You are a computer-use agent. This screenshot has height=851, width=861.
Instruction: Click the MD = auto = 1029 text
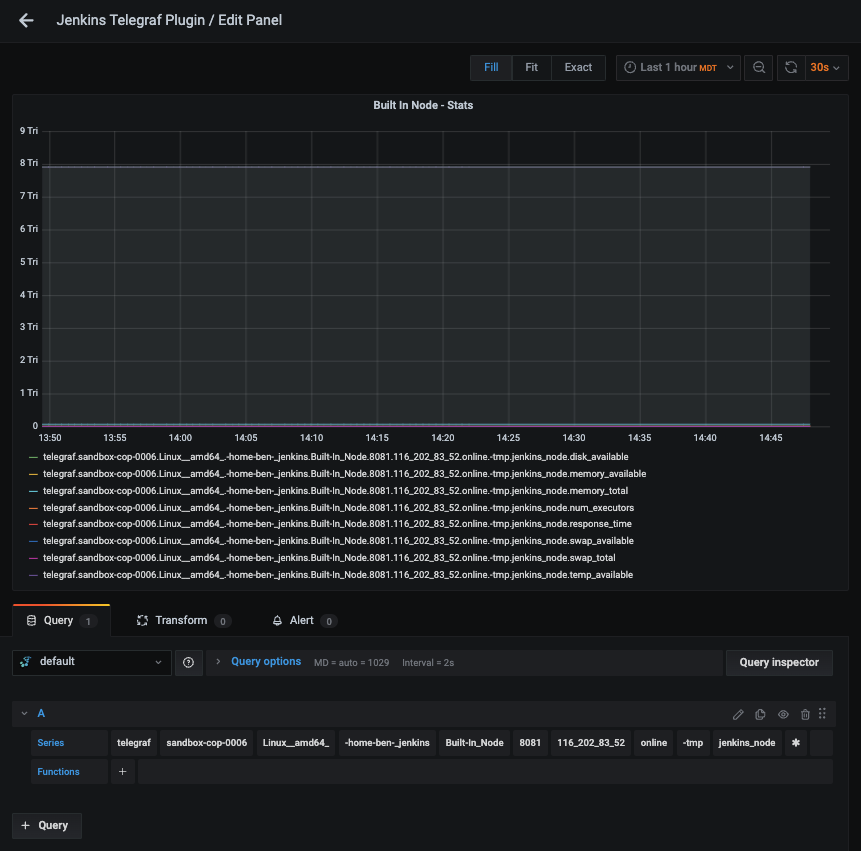coord(351,663)
